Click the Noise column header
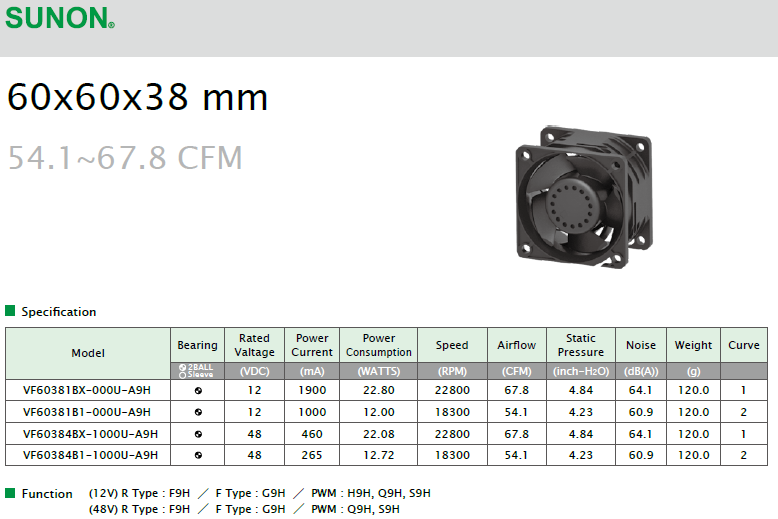Screen dimensions: 778x519 (641, 345)
